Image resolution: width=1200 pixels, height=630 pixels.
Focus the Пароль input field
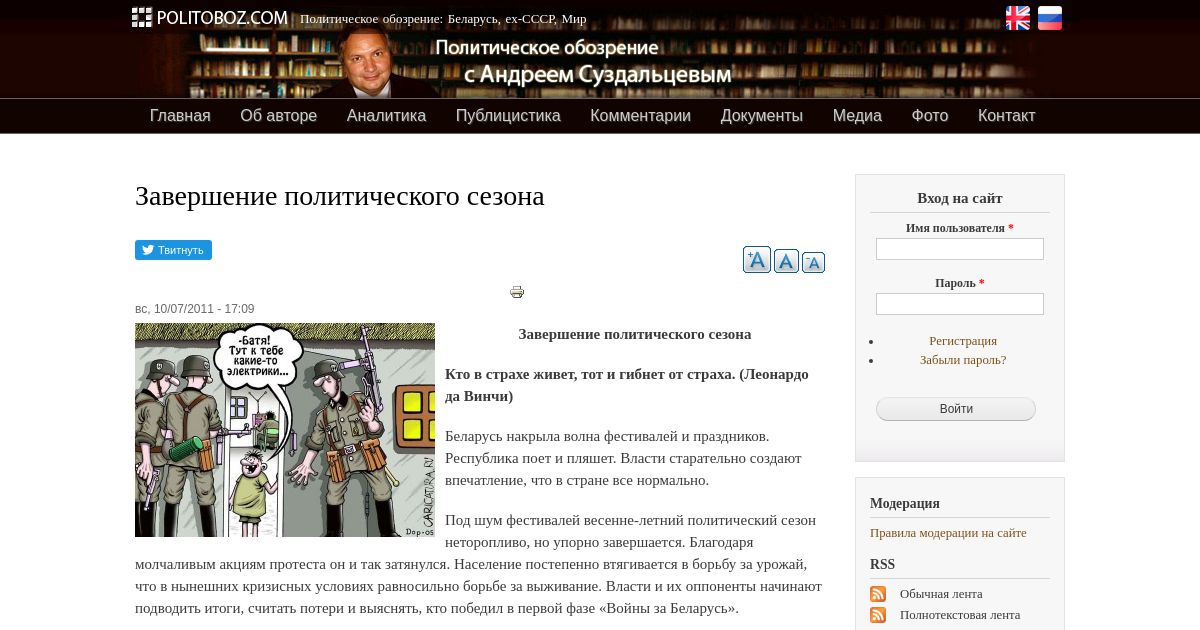[960, 304]
